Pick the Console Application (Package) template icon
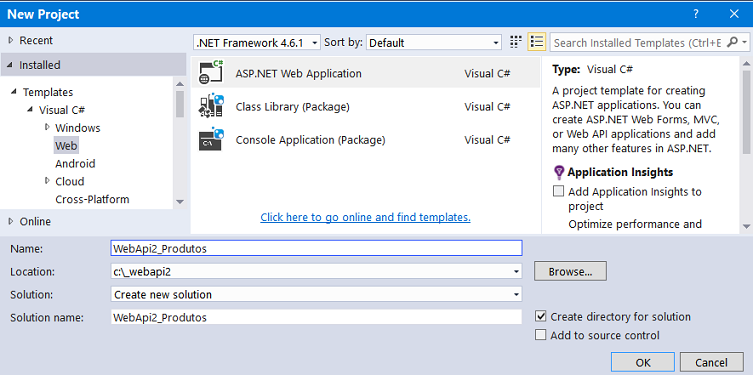Image resolution: width=753 pixels, height=375 pixels. [x=211, y=140]
